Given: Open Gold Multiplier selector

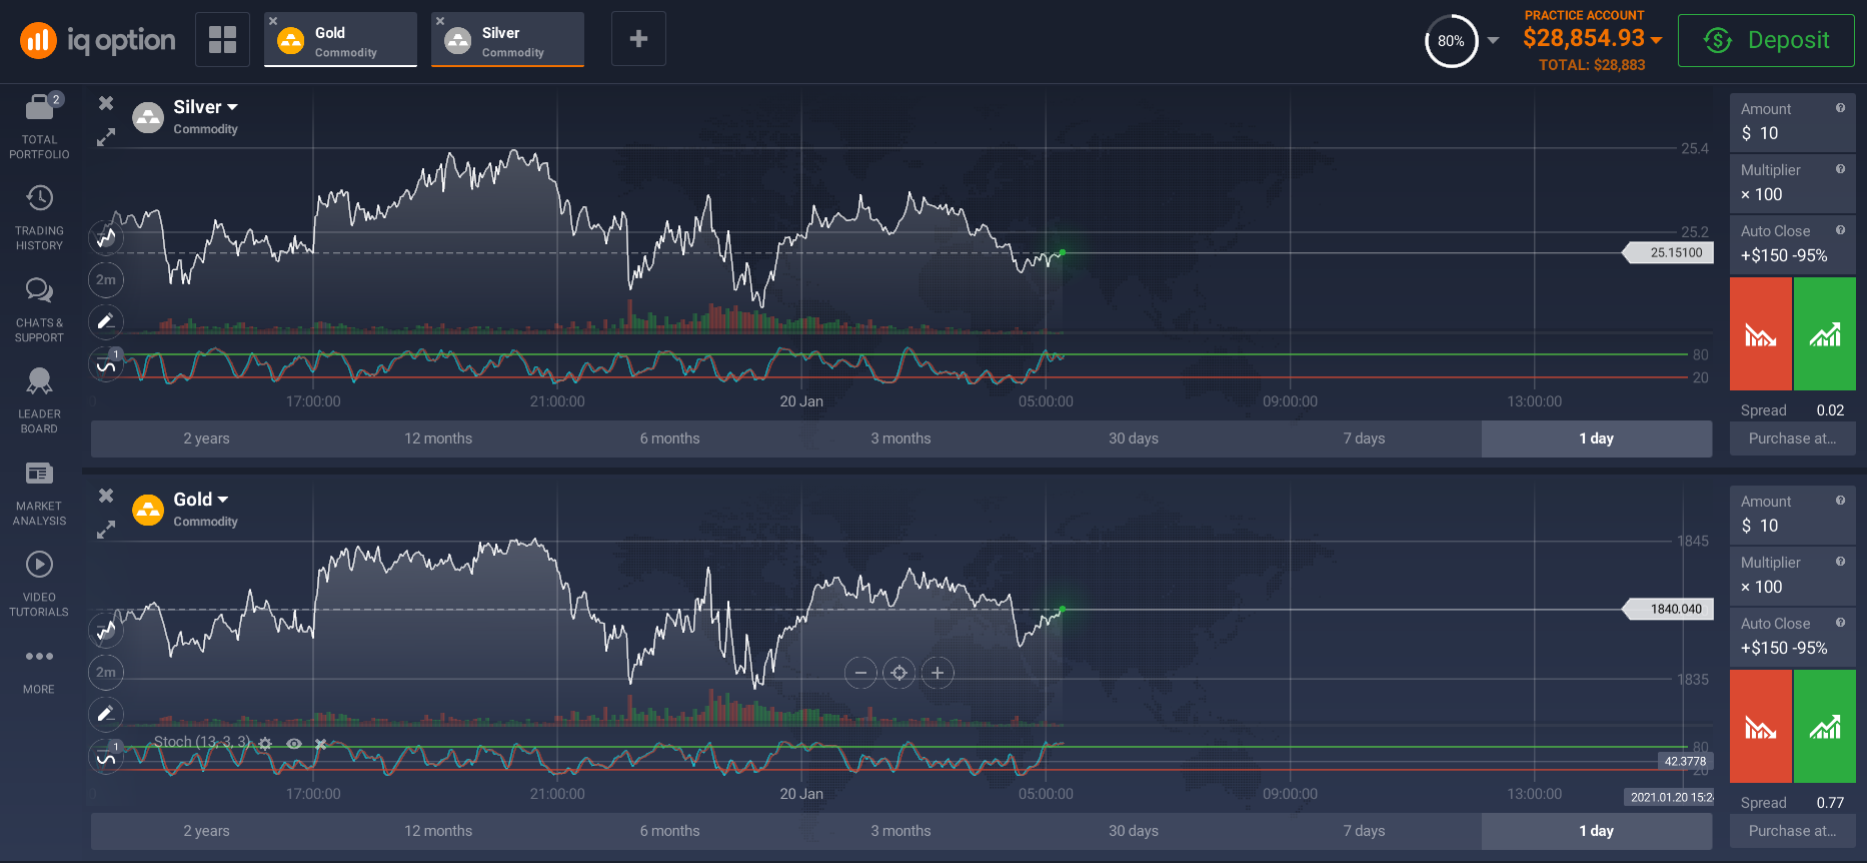Looking at the screenshot, I should point(1793,576).
